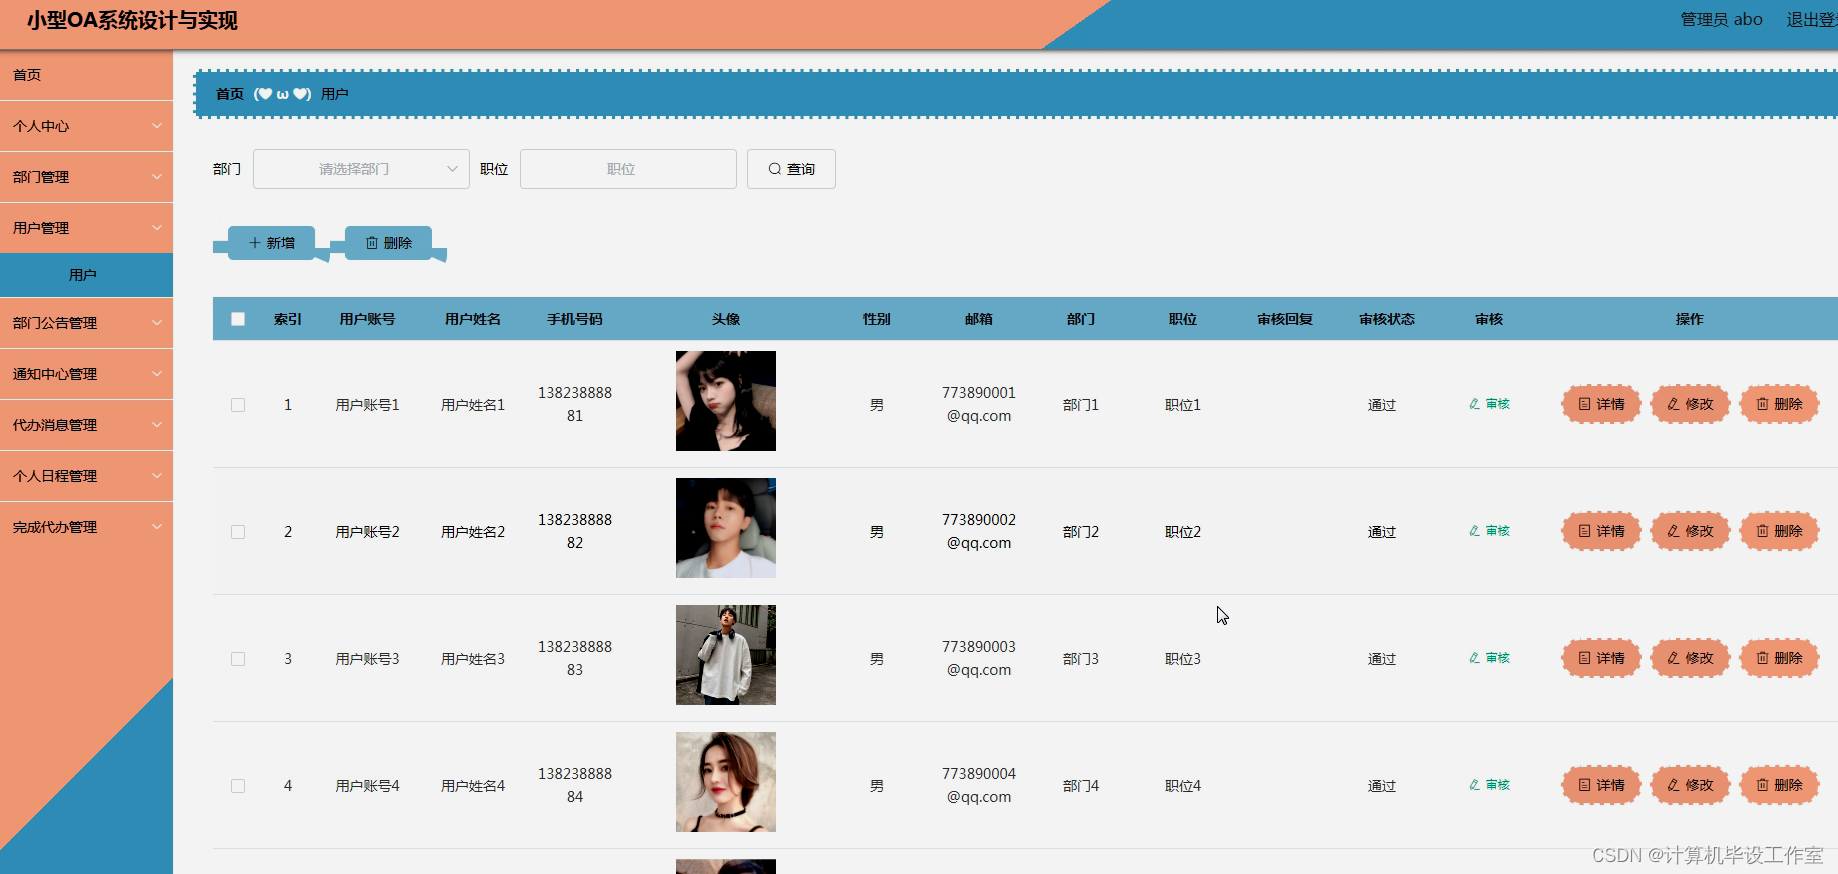Viewport: 1838px width, 874px height.
Task: Click the 新增 add button
Action: coord(272,243)
